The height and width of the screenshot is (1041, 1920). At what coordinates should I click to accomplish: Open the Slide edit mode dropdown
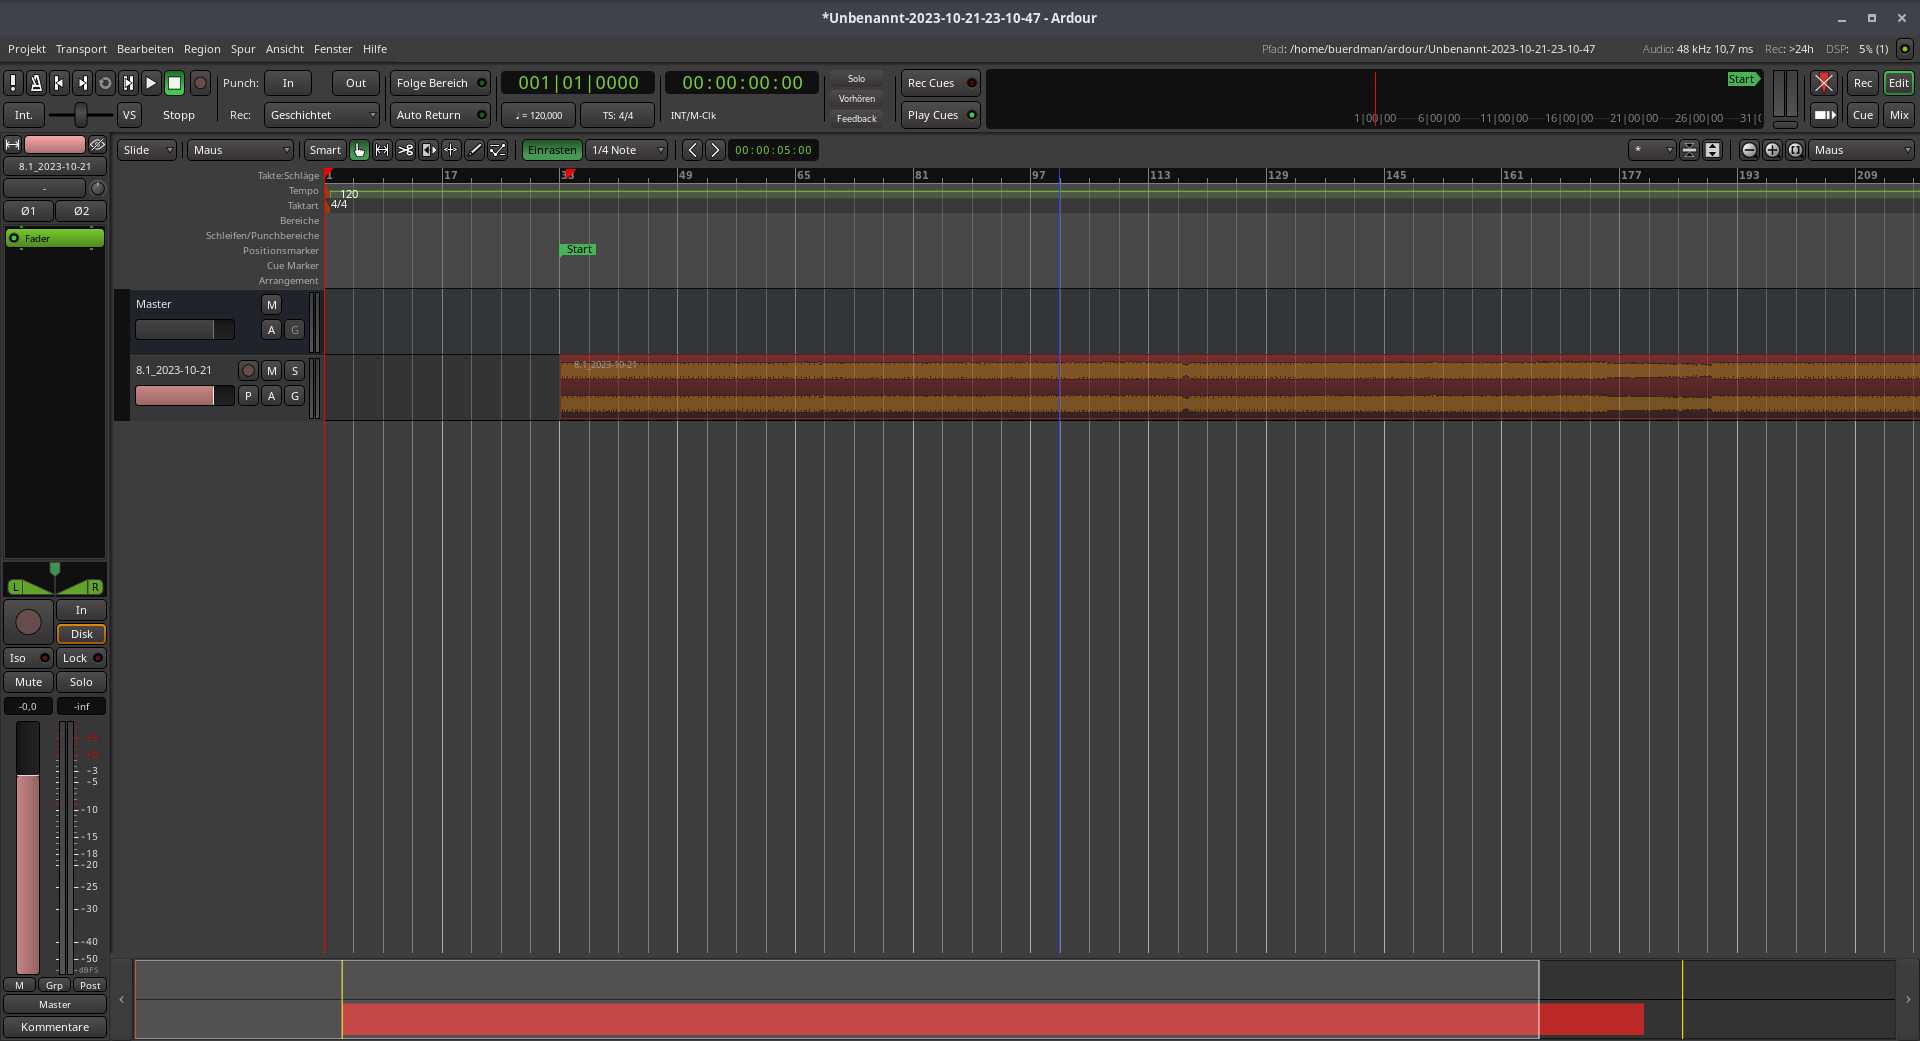pos(147,150)
